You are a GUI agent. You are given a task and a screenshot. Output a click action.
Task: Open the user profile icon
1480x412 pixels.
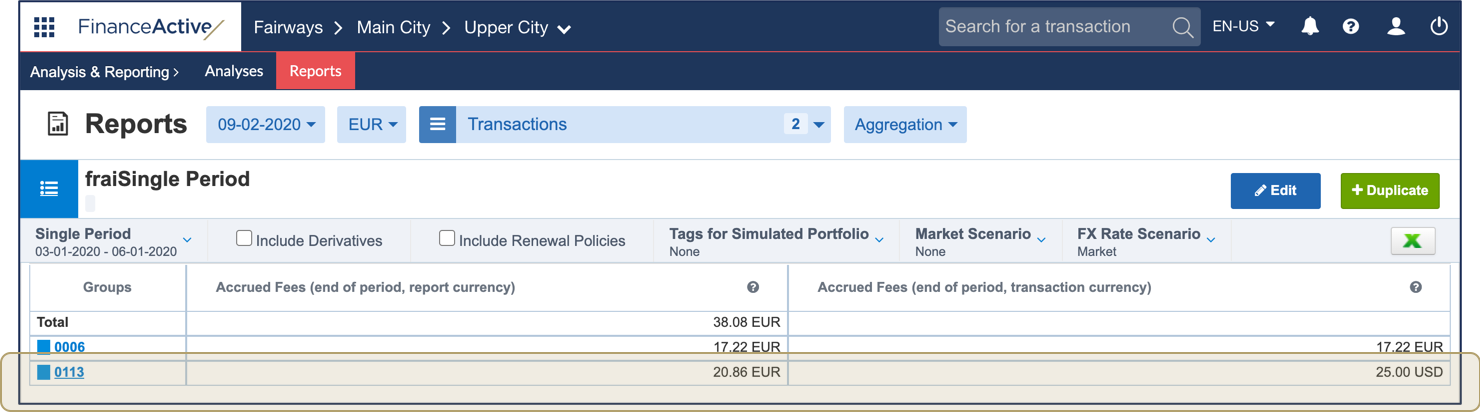pos(1396,27)
